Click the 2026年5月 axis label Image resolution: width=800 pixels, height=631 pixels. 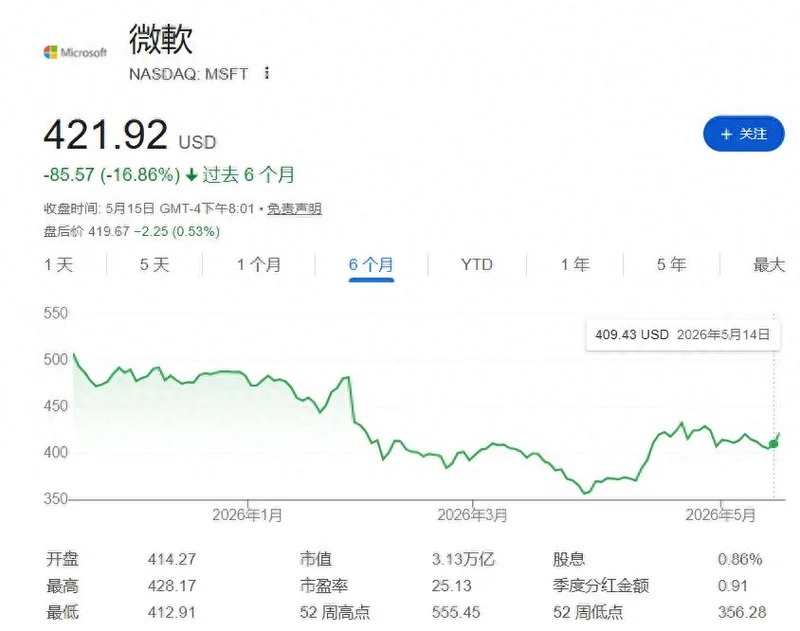[720, 515]
